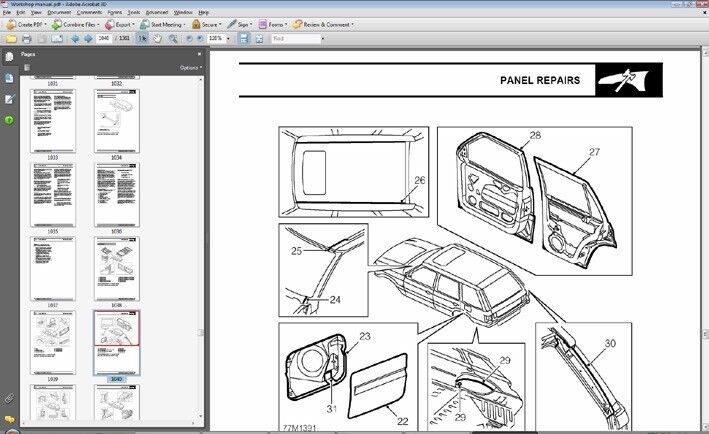Image resolution: width=709 pixels, height=434 pixels.
Task: Select page 1034 thumbnail
Action: point(117,121)
